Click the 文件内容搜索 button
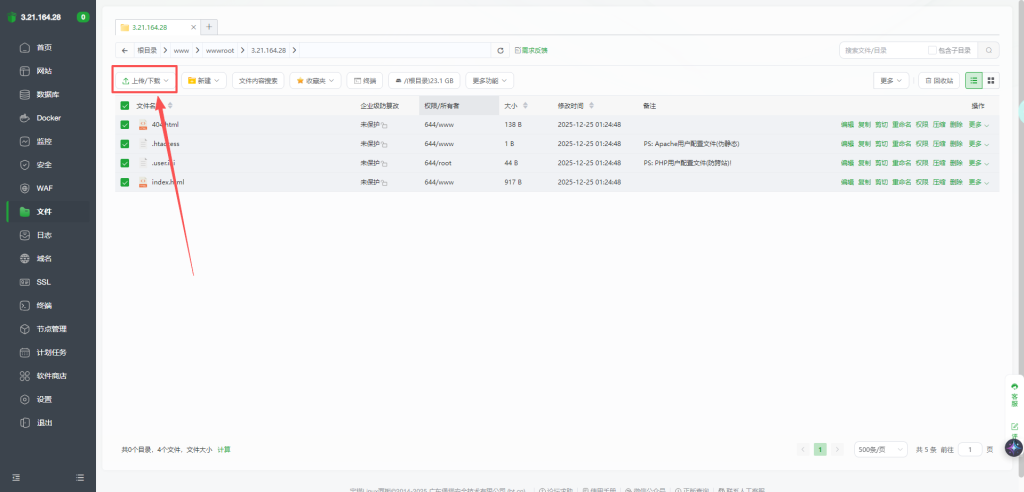This screenshot has width=1024, height=492. point(258,80)
